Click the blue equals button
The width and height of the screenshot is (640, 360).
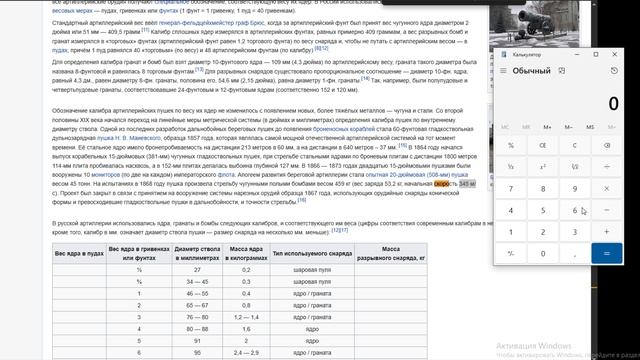(607, 253)
